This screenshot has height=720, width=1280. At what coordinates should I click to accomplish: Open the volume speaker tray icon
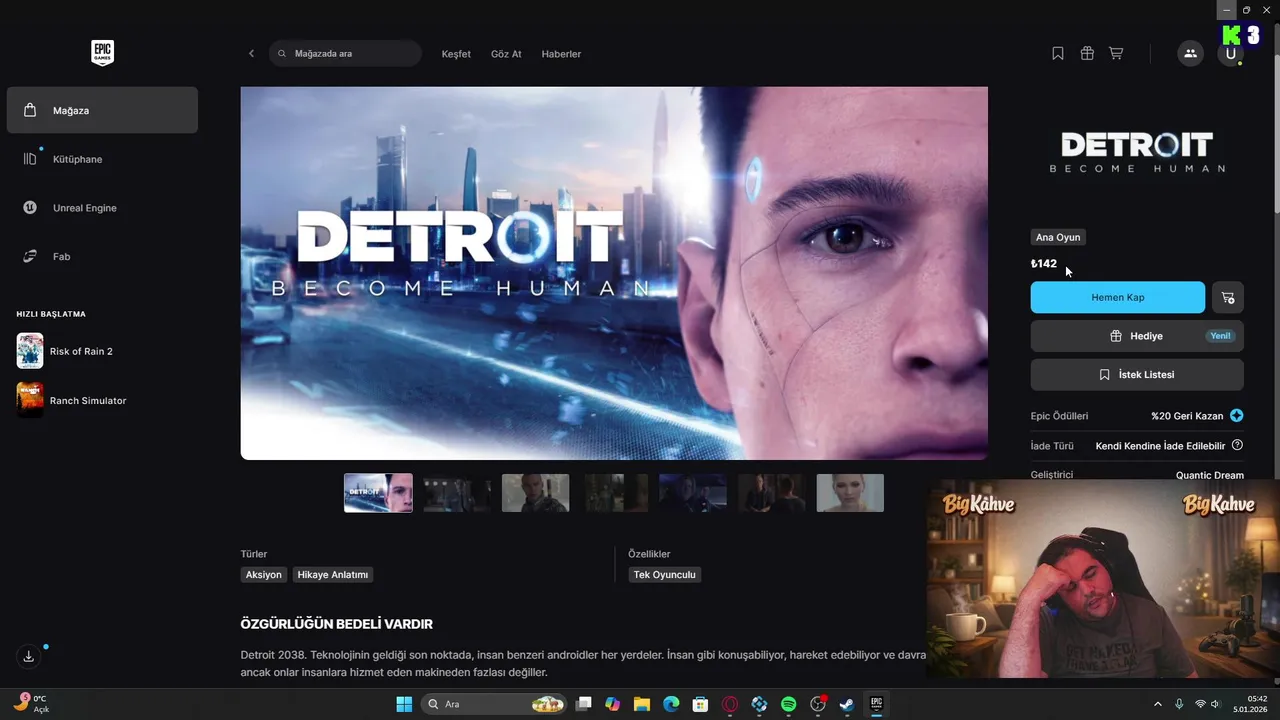[1216, 704]
